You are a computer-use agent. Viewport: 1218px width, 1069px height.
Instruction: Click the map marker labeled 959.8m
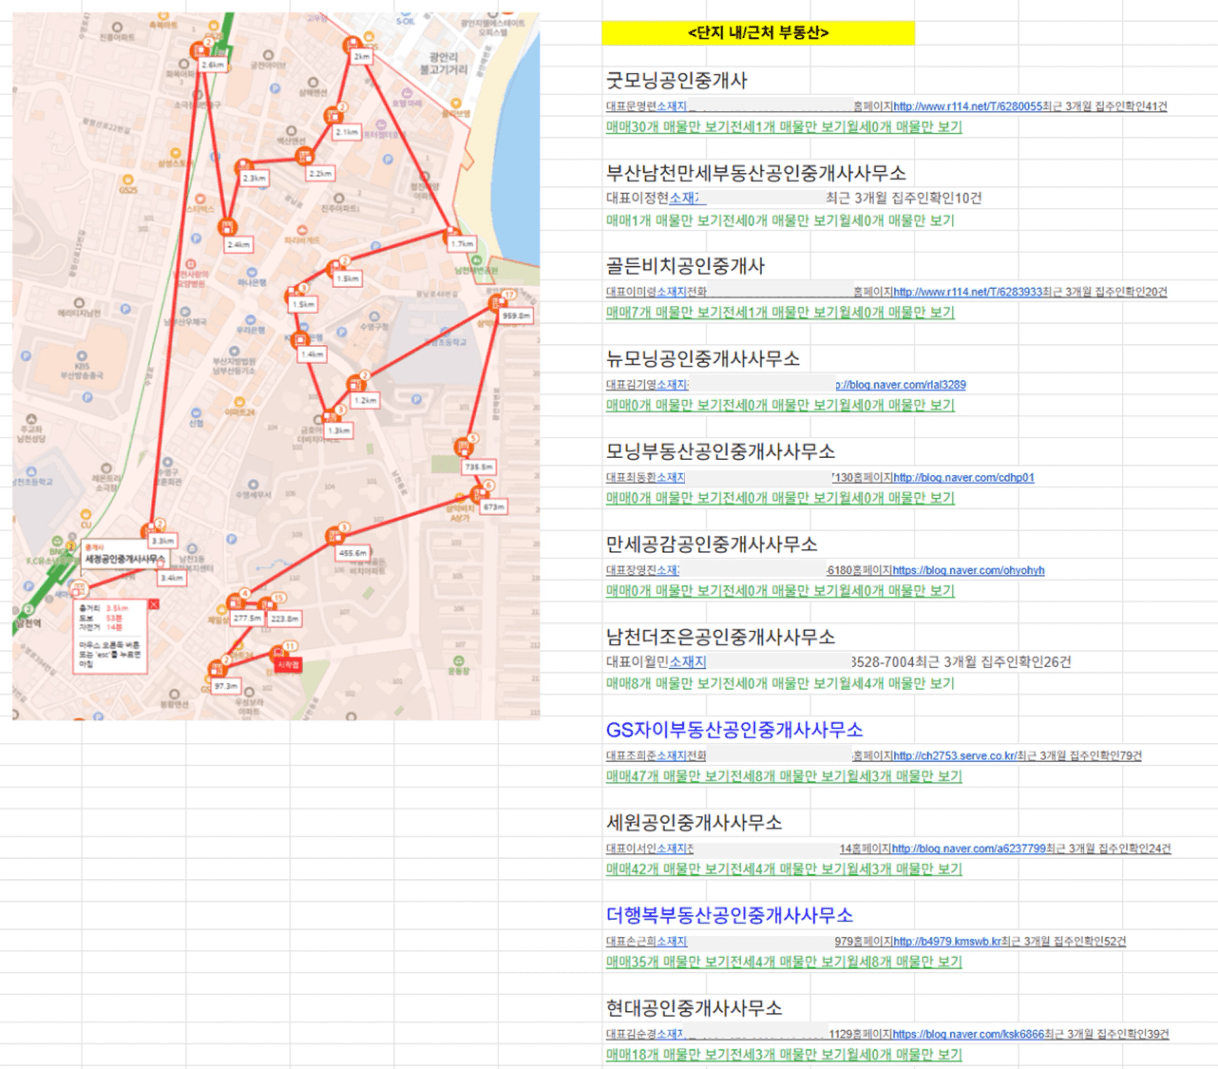click(x=497, y=303)
